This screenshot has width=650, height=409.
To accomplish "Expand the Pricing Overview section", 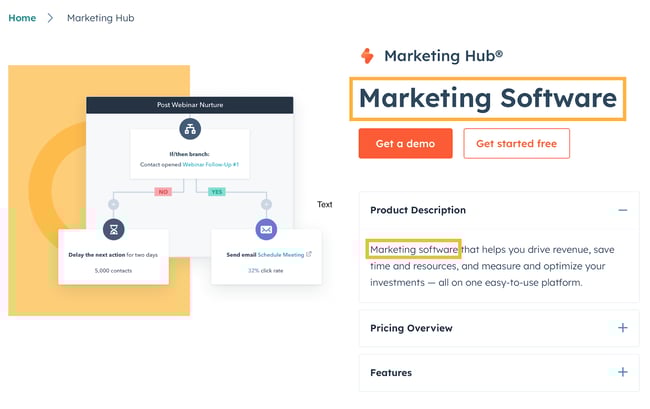I will click(622, 328).
